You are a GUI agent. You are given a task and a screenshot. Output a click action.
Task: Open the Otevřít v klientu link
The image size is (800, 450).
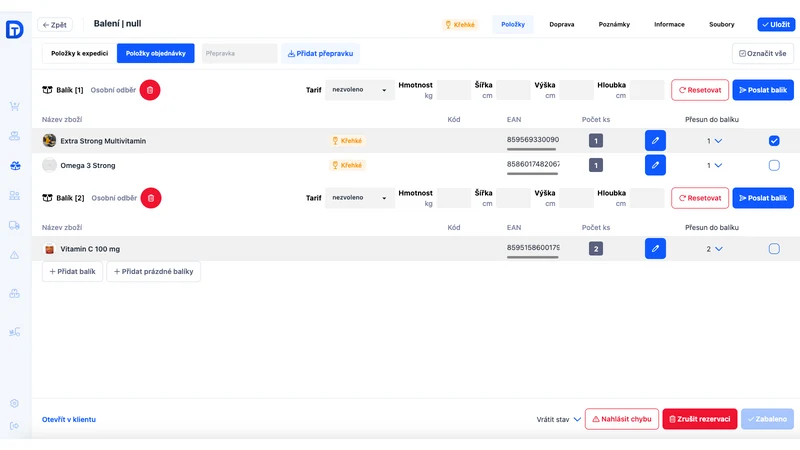tap(69, 419)
